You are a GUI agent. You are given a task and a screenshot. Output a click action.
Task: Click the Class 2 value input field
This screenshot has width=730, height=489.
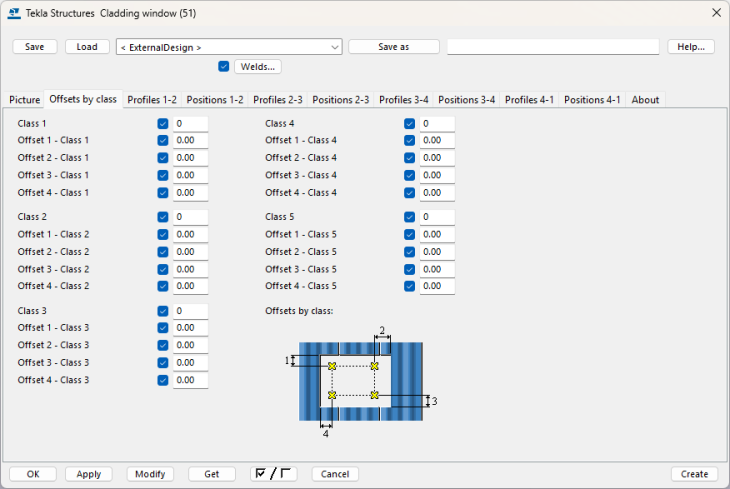pyautogui.click(x=190, y=217)
